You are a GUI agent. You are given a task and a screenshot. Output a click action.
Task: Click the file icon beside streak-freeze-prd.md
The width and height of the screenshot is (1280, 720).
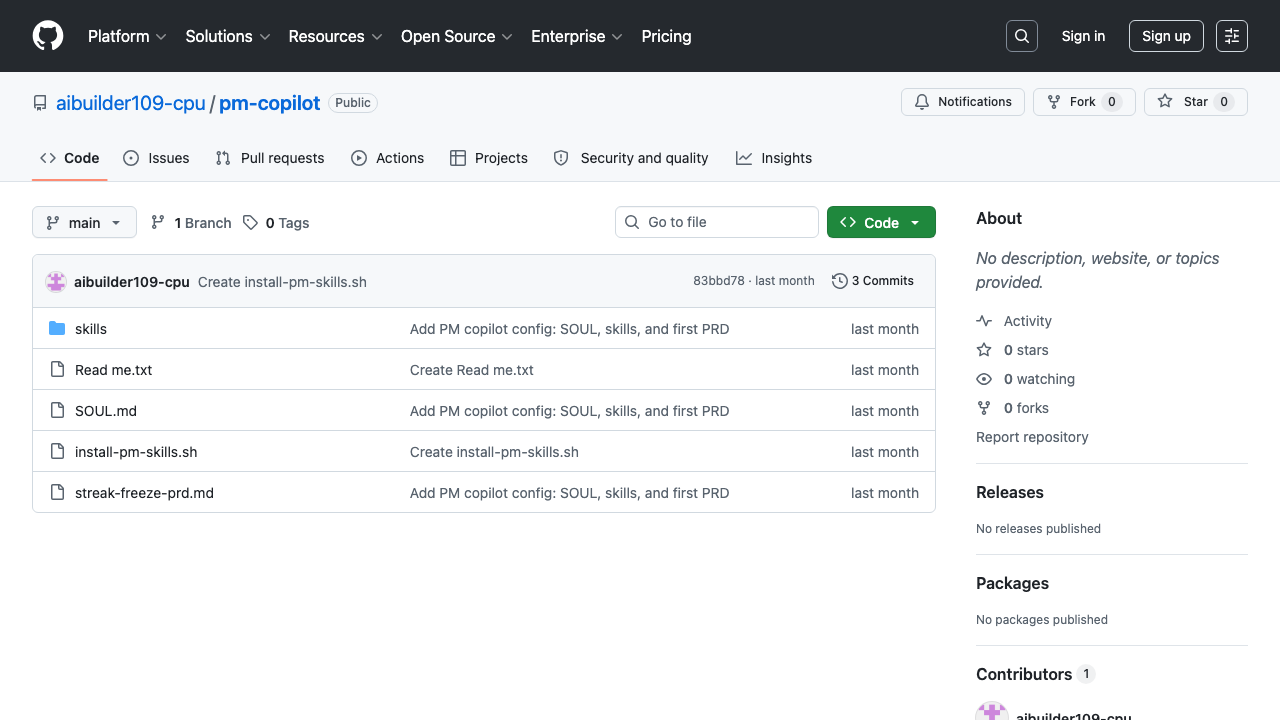tap(57, 493)
